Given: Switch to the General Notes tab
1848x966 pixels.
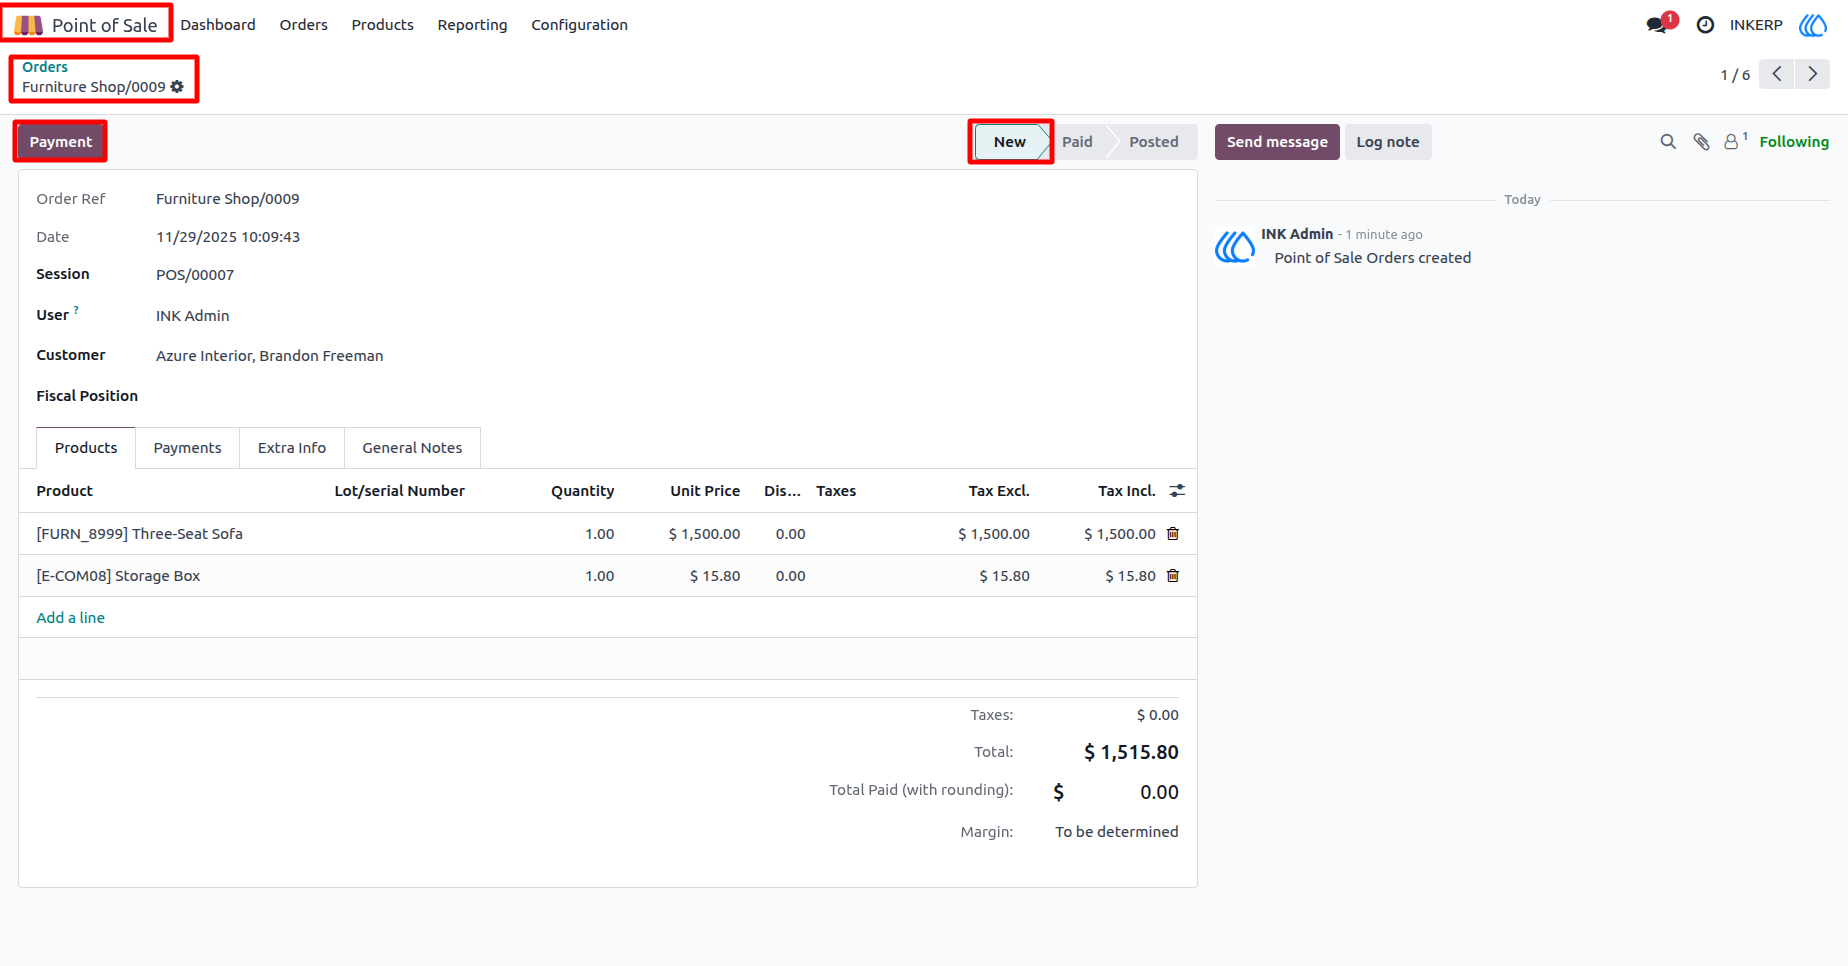Looking at the screenshot, I should (412, 448).
